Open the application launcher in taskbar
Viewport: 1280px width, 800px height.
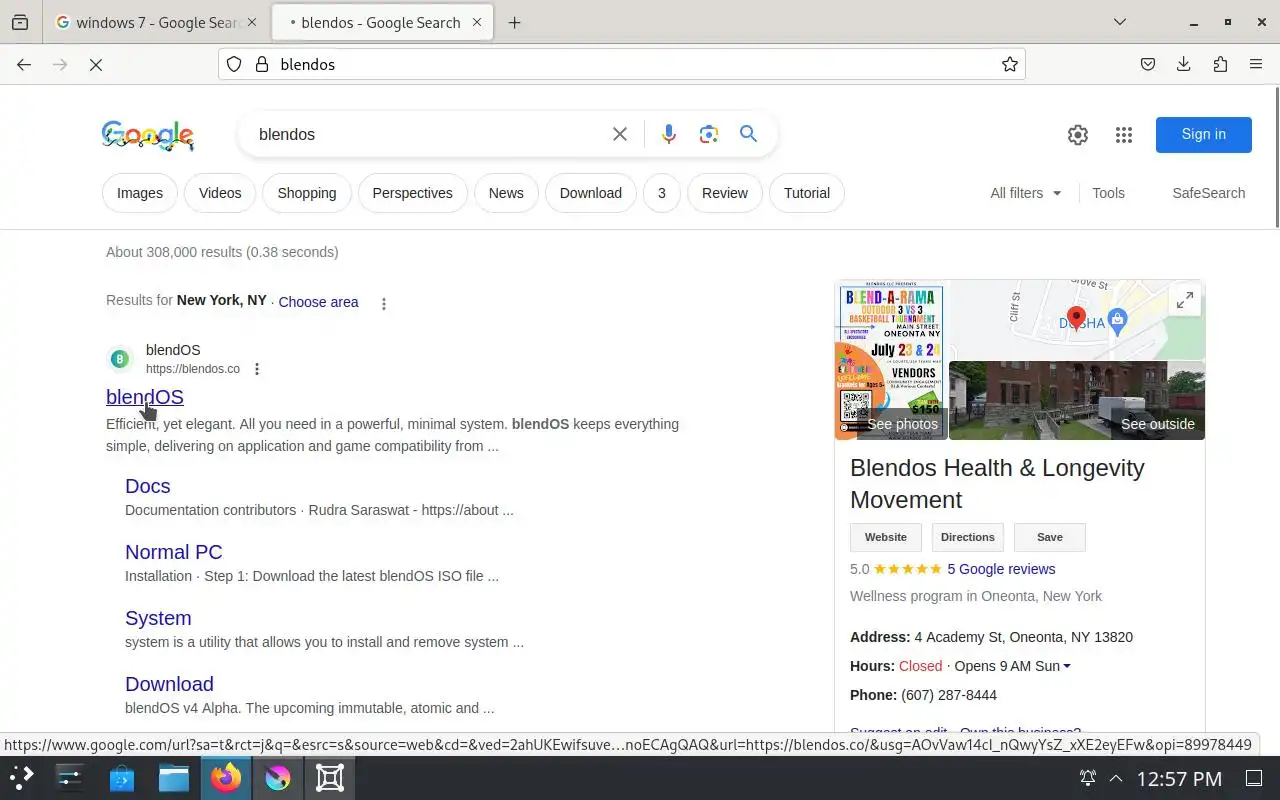click(21, 778)
